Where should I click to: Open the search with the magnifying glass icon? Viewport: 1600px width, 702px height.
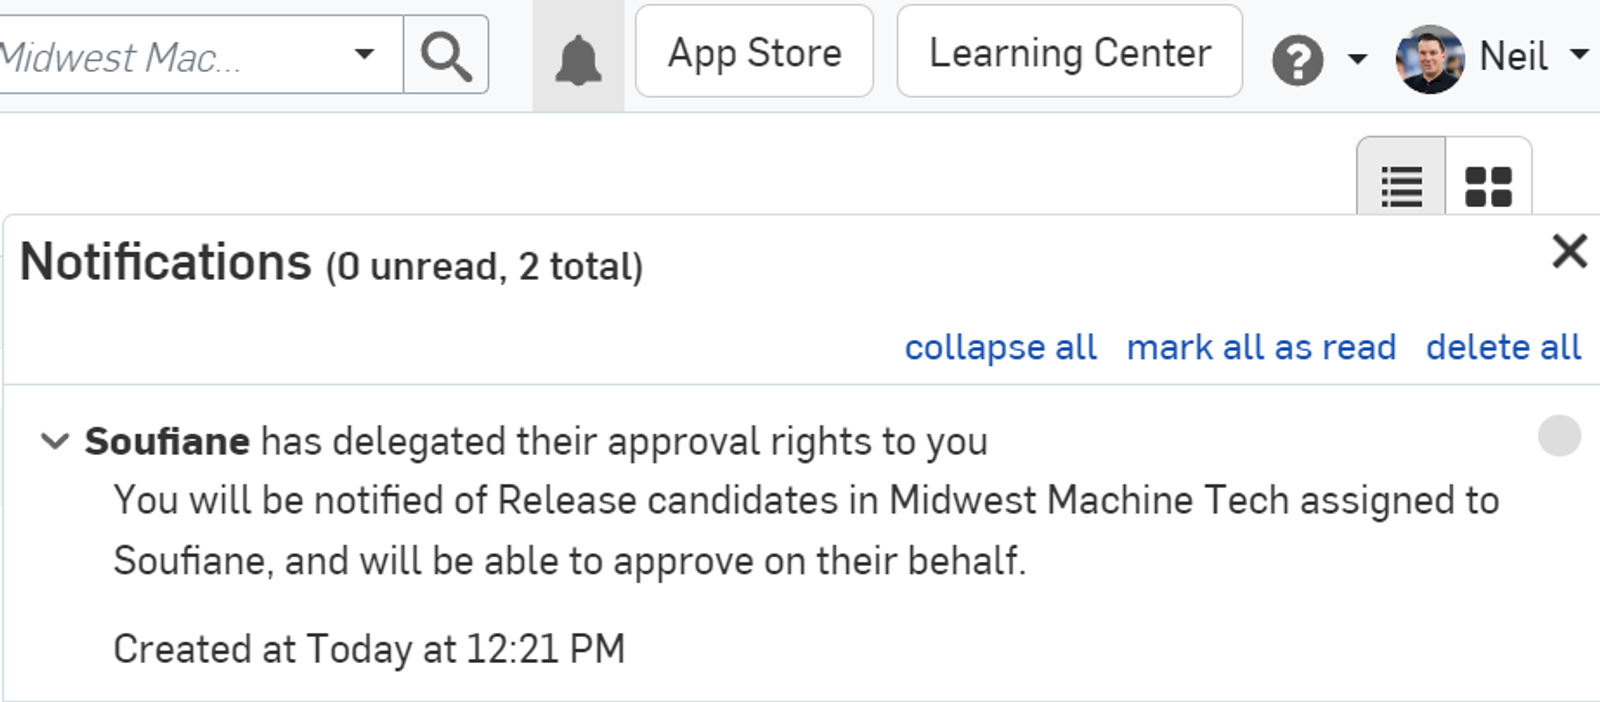pyautogui.click(x=446, y=55)
